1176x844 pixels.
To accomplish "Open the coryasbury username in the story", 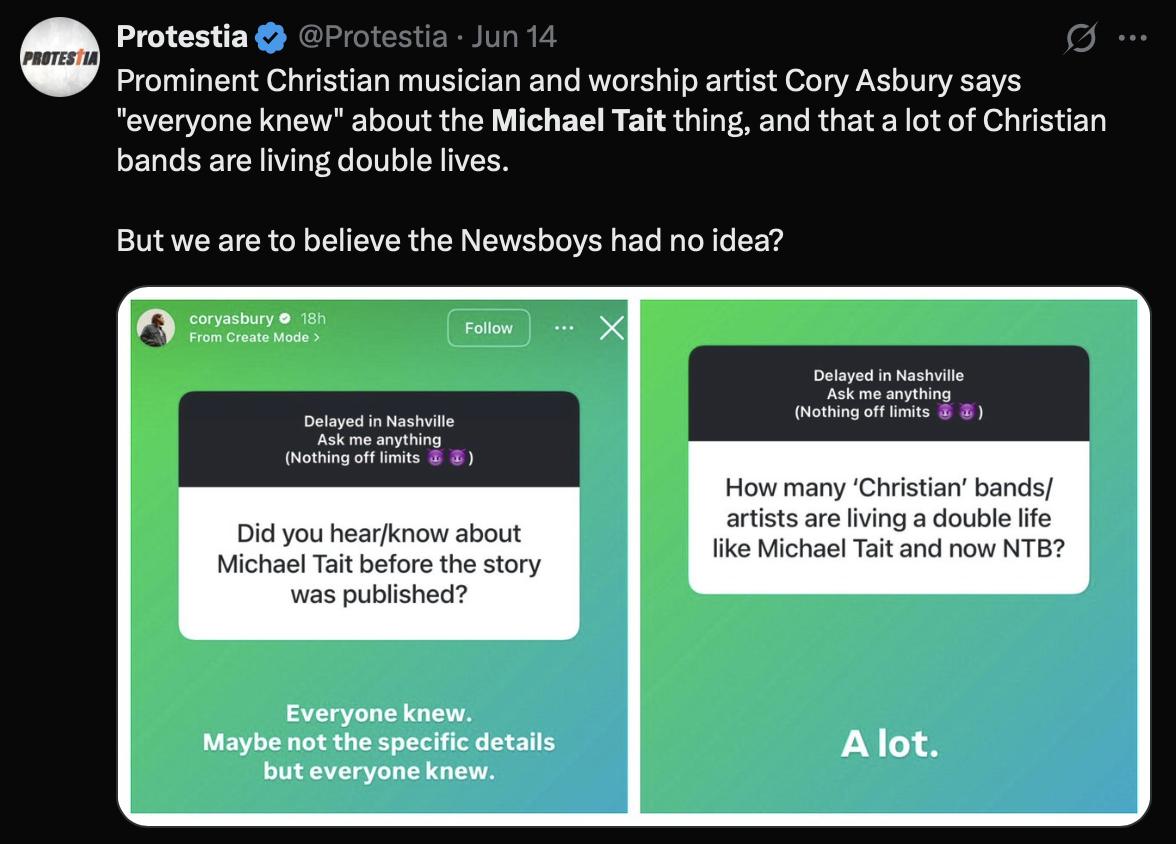I will [x=231, y=319].
